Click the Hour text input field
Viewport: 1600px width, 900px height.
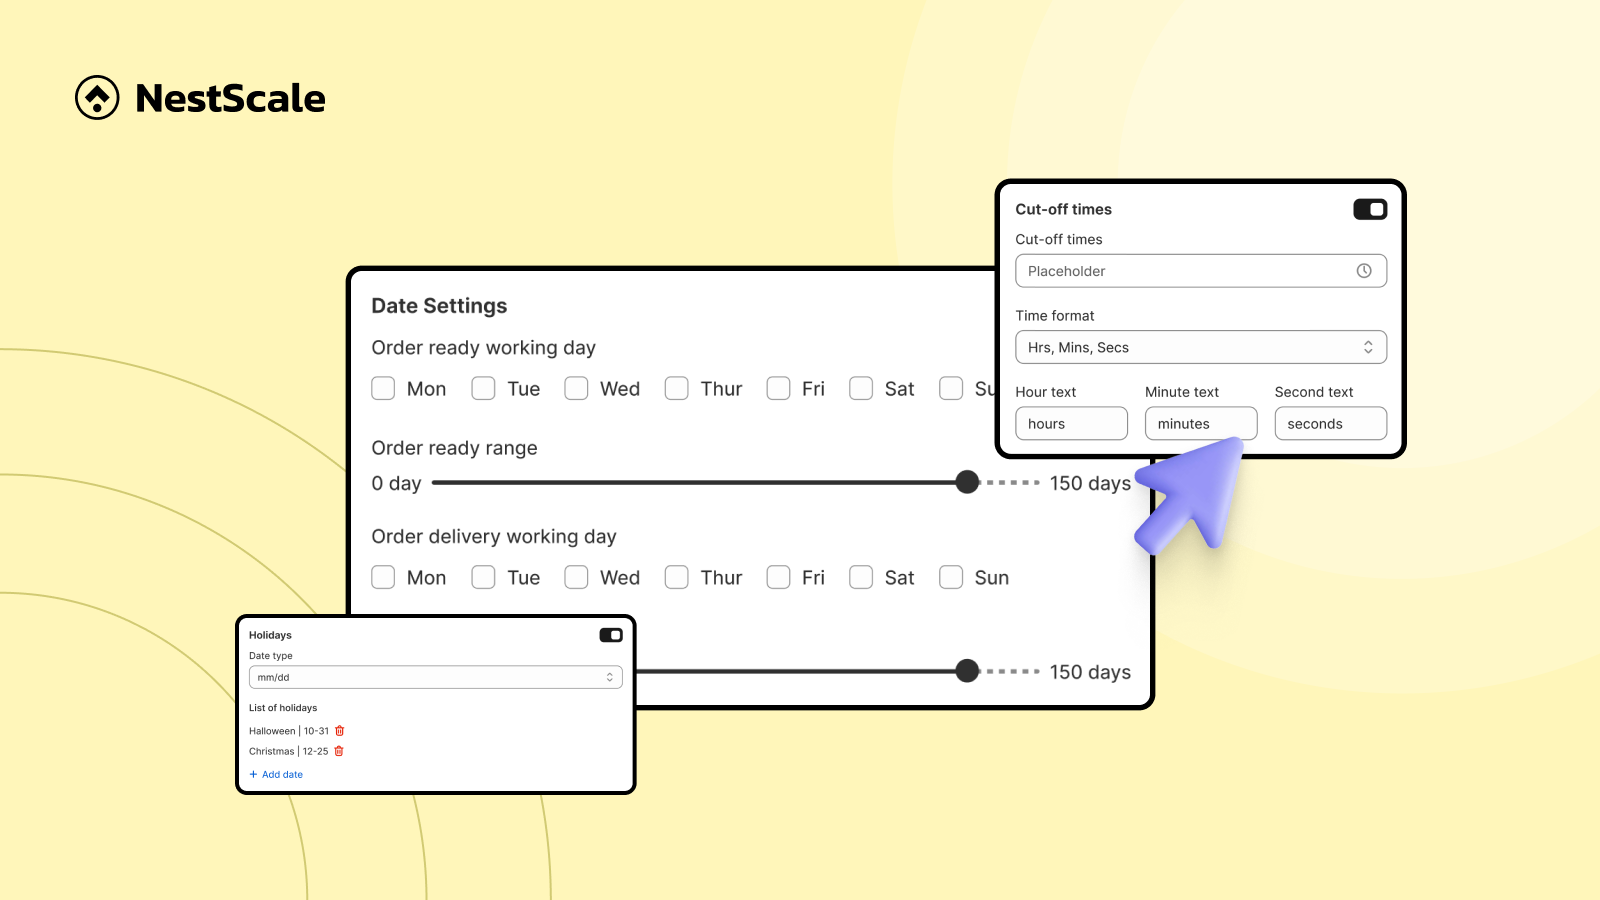[1071, 423]
